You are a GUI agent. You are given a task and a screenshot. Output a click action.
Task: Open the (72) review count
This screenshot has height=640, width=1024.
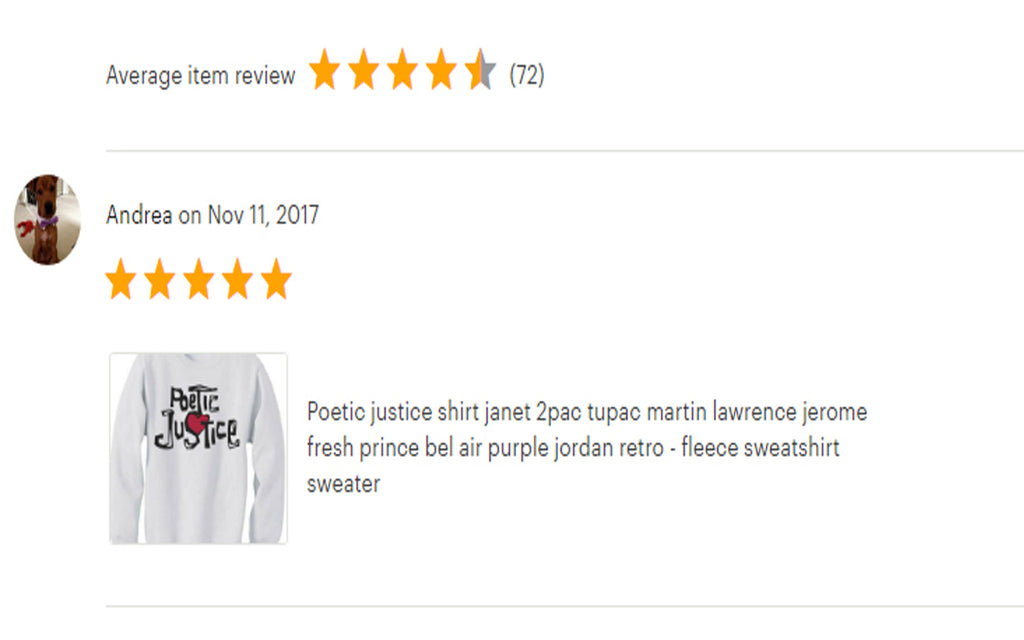pos(527,75)
